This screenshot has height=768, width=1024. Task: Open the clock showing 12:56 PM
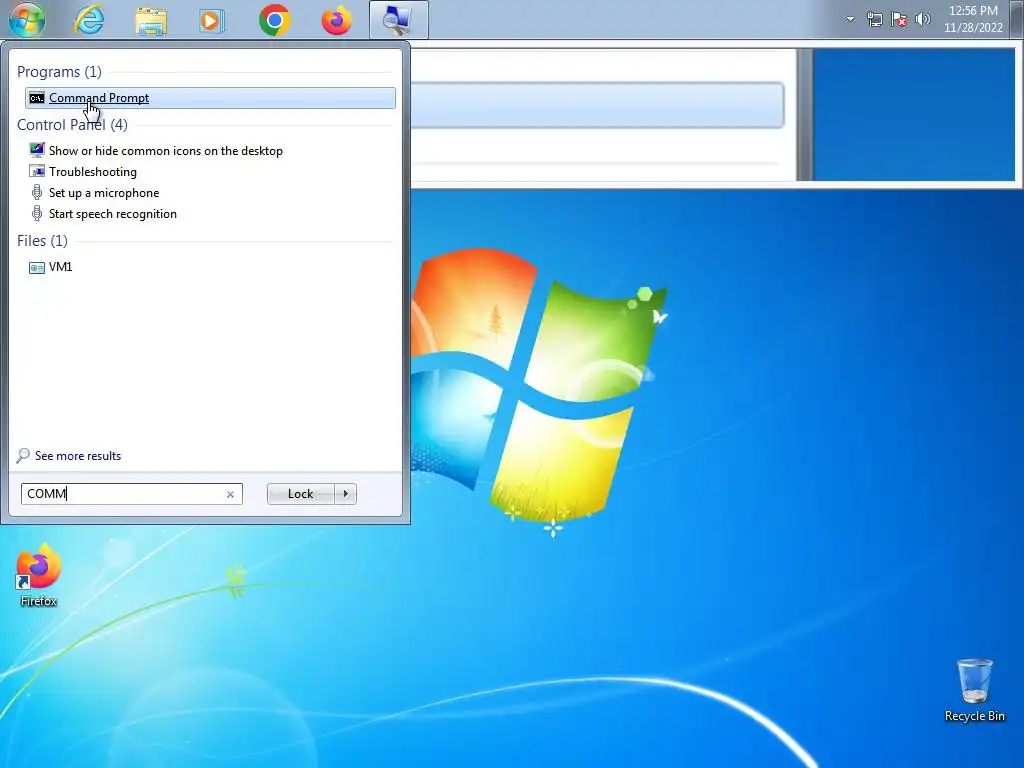point(973,19)
